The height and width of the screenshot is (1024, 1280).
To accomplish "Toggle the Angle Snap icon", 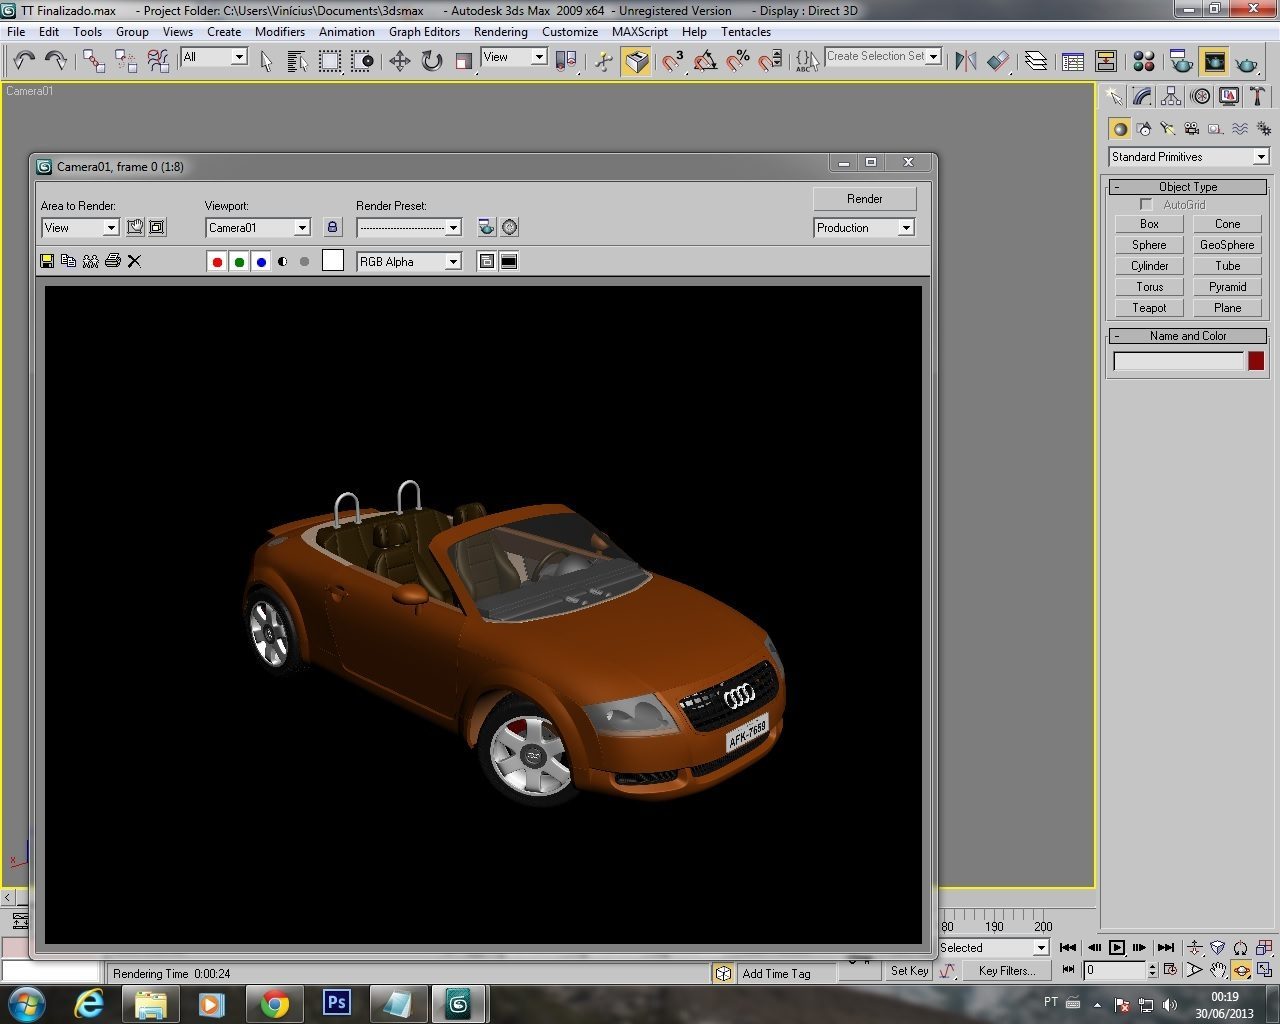I will click(x=705, y=61).
